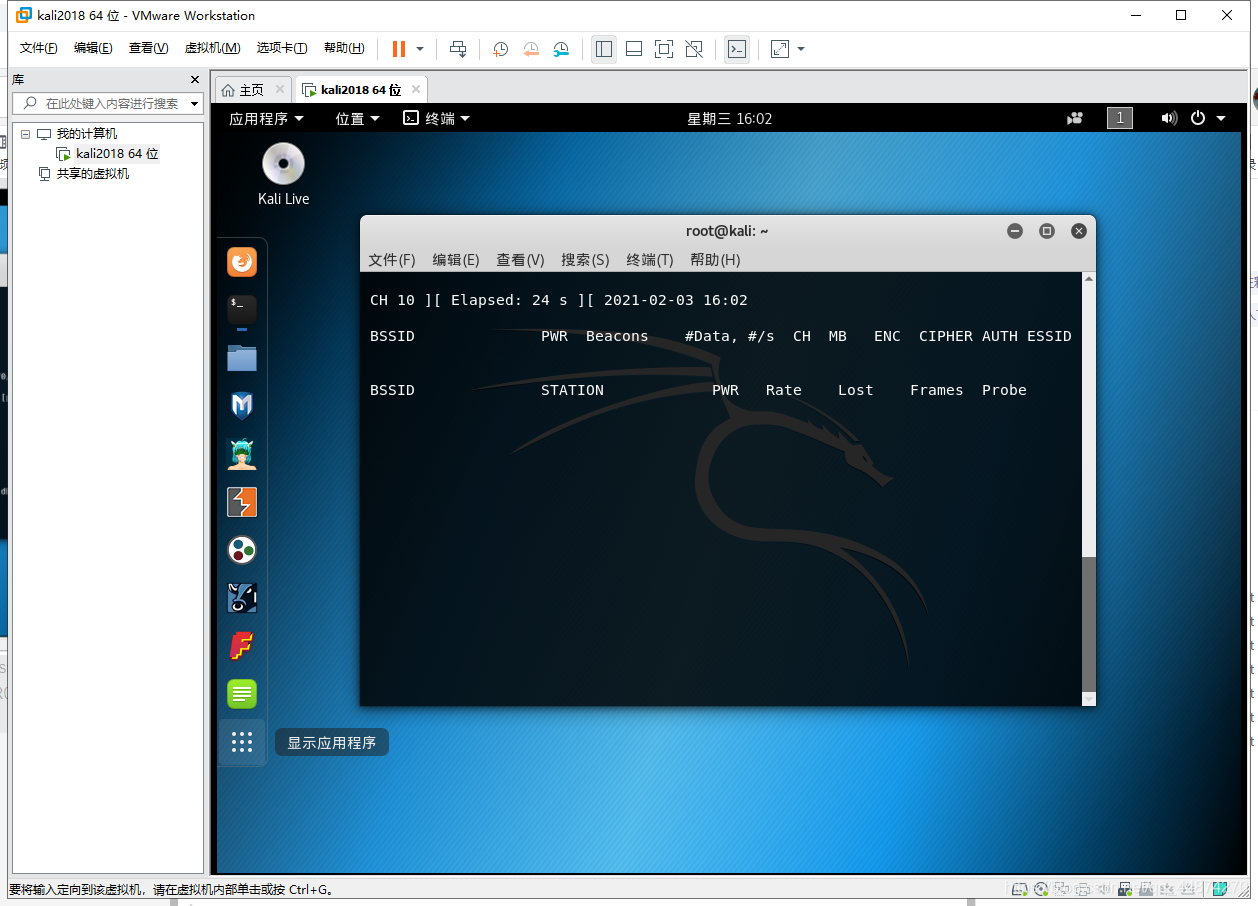Screen dimensions: 1258x906
Task: Toggle the library sidebar view icon
Action: 604,49
